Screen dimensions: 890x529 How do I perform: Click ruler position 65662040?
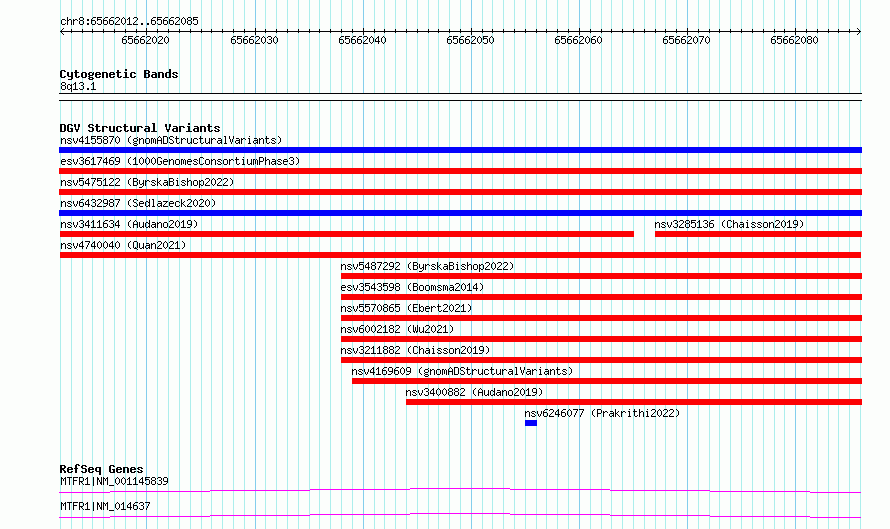(362, 40)
